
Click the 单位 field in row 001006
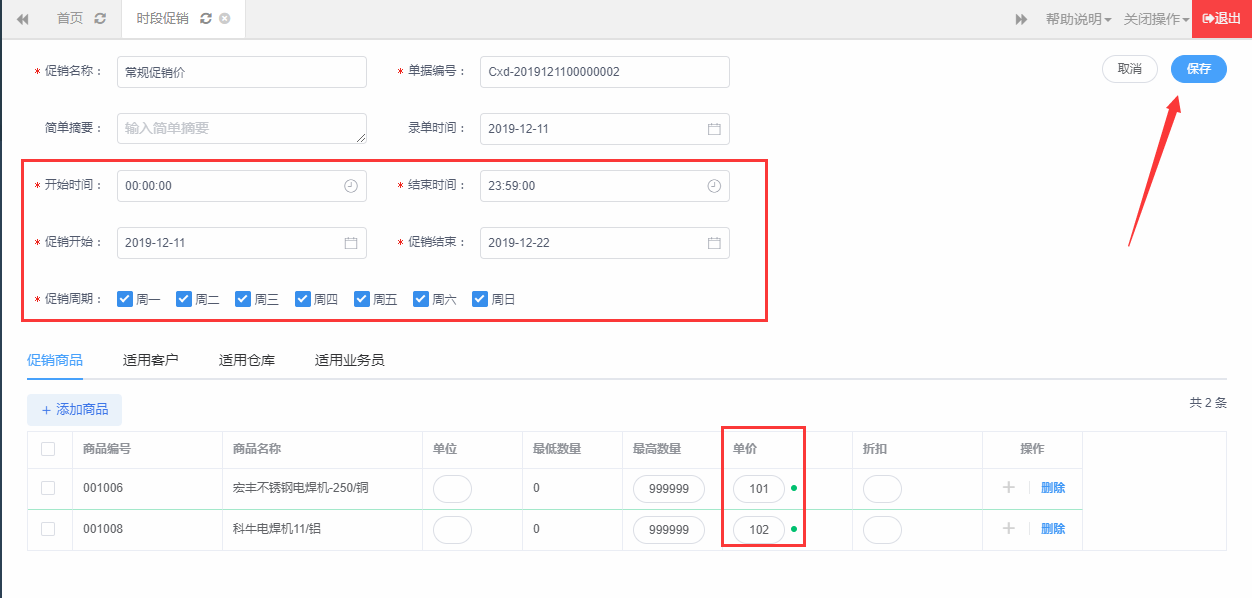tap(452, 489)
